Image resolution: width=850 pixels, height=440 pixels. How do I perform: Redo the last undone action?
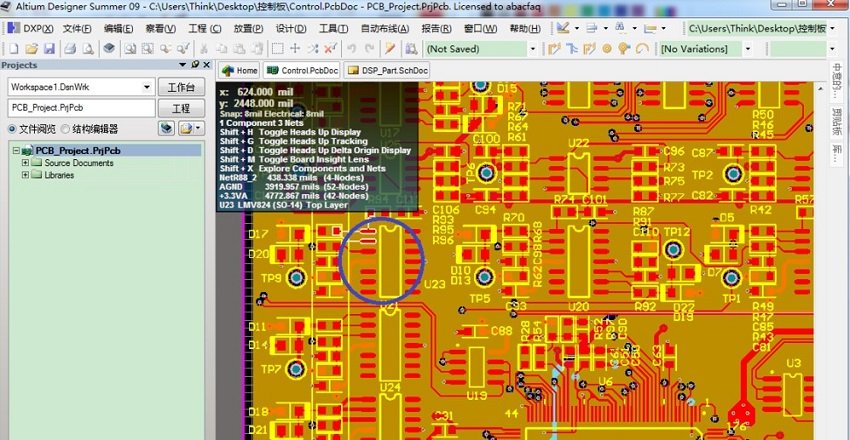click(369, 49)
